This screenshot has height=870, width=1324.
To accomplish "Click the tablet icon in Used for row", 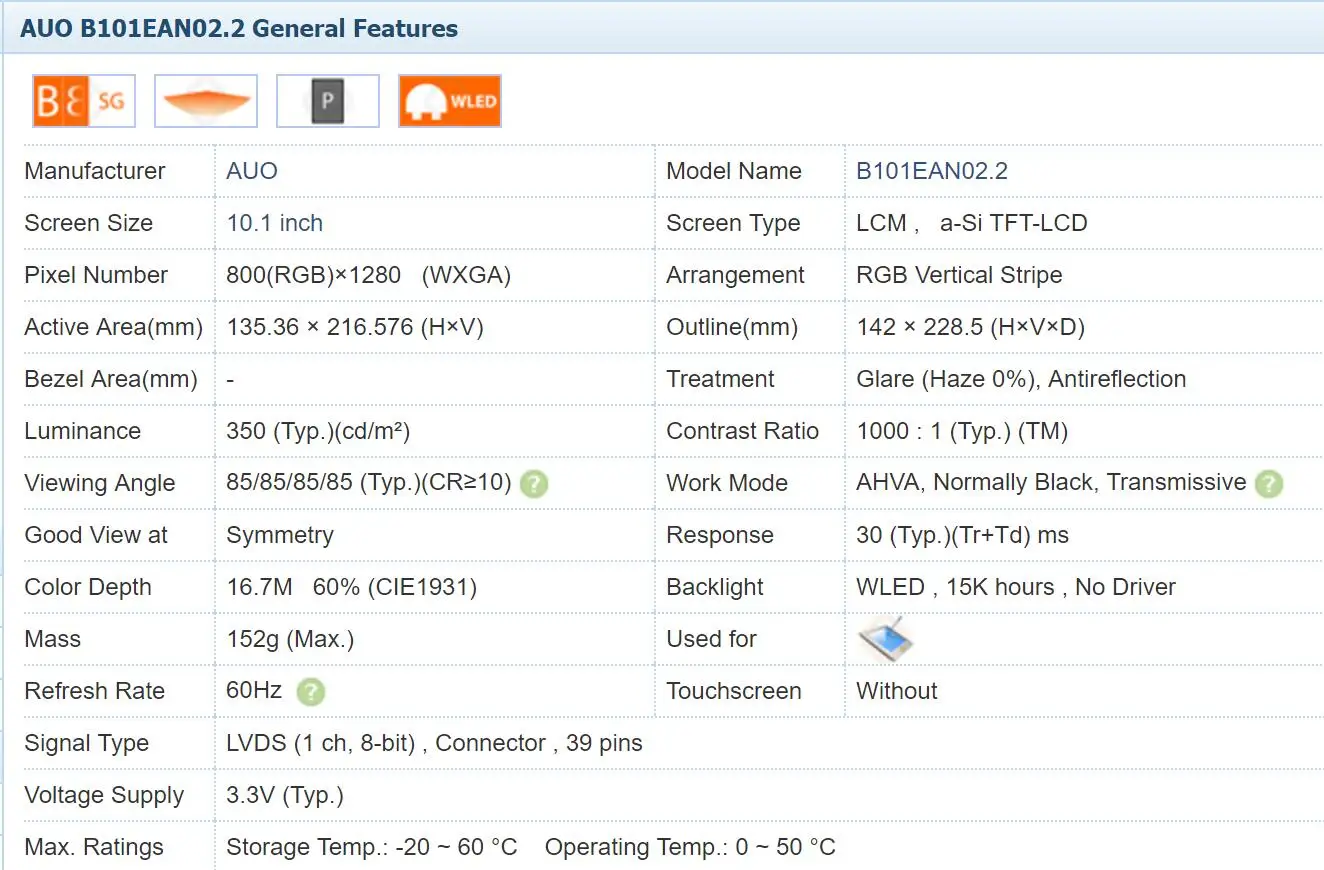I will (x=886, y=639).
